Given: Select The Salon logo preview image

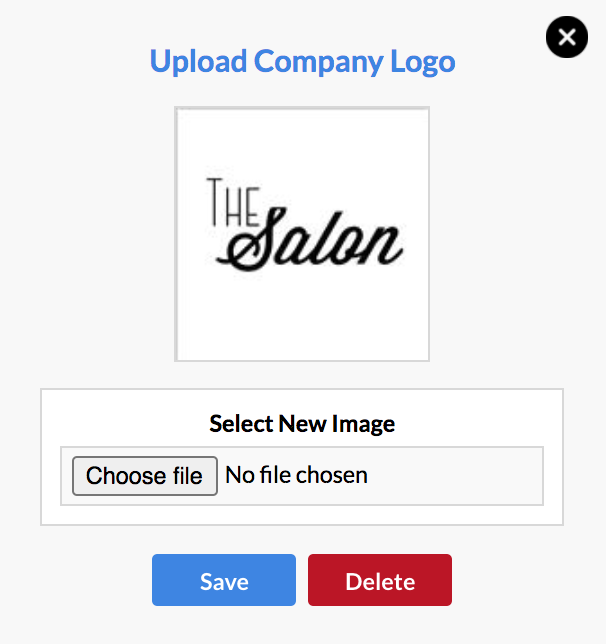Looking at the screenshot, I should (x=302, y=234).
